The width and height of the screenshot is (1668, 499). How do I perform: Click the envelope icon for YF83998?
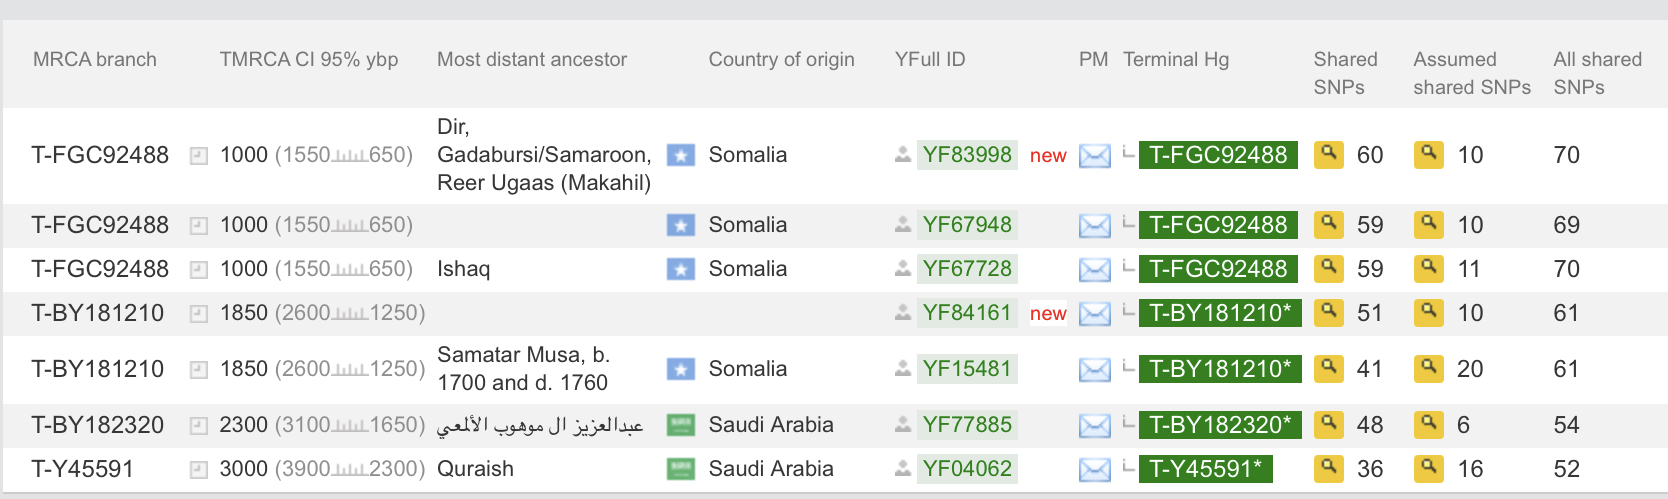coord(1094,156)
